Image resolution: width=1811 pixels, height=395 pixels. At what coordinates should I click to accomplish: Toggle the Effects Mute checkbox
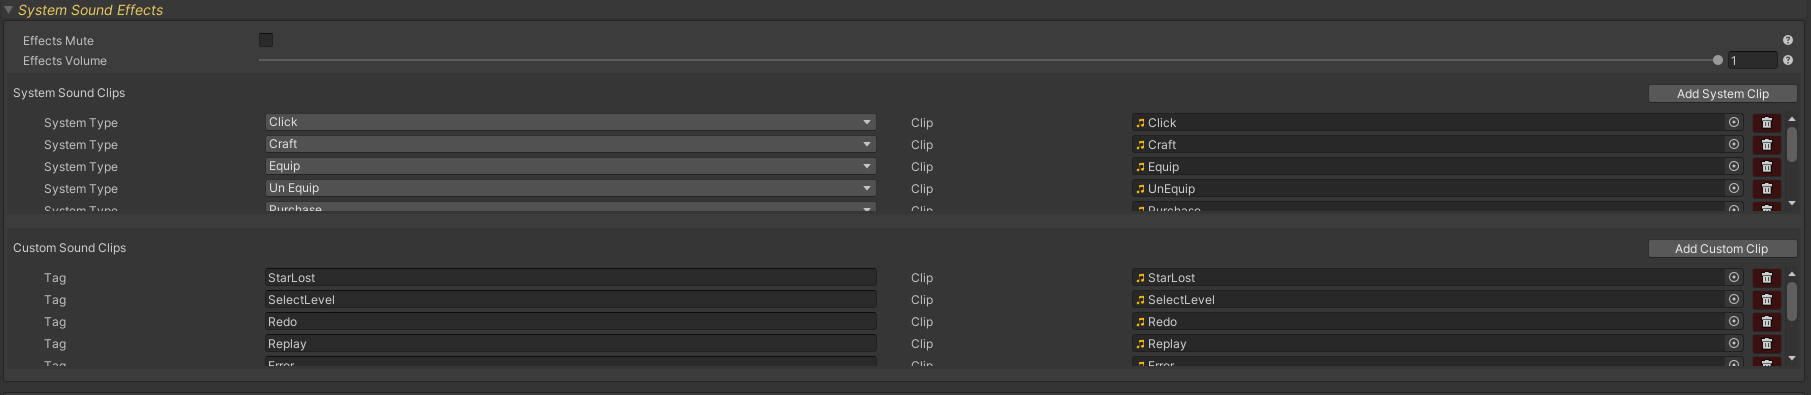click(266, 40)
